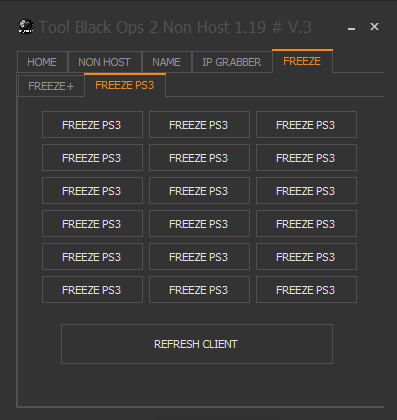Click first row, right FREEZE PS3 button
Screen dimensions: 397x420
306,125
